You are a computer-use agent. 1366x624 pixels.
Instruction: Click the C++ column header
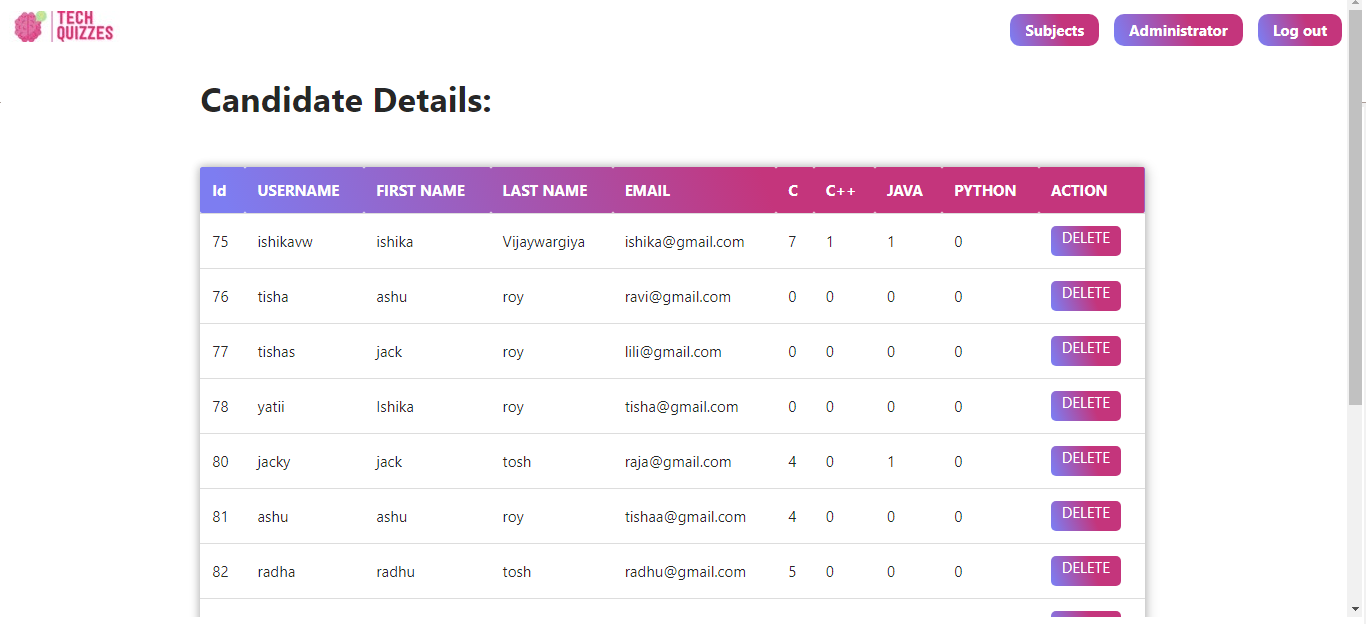[x=840, y=190]
